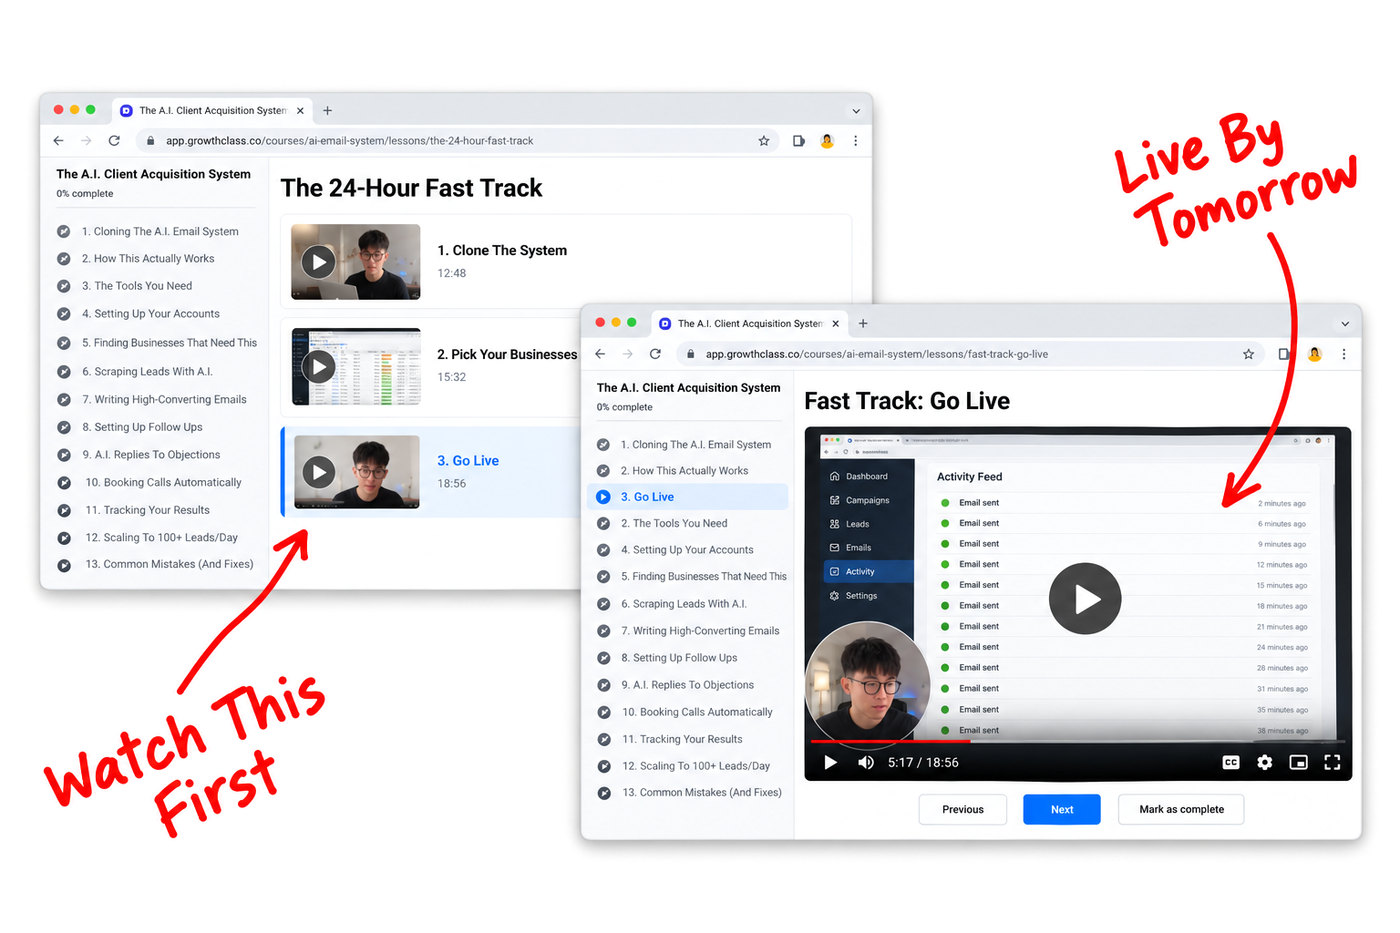The width and height of the screenshot is (1400, 933).
Task: Open three-dot menu in back browser window
Action: 855,141
